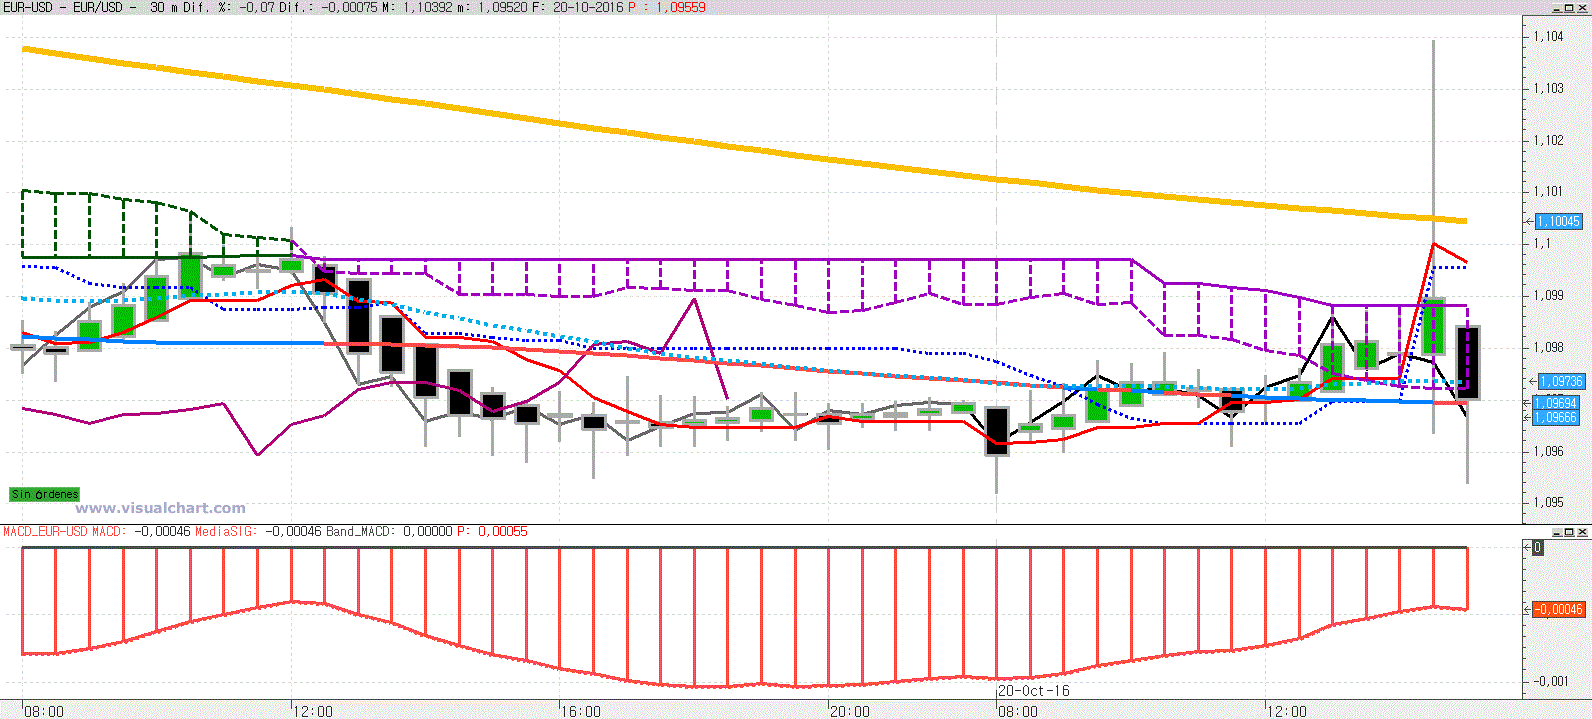Select the 1,09694 price tag on axis
The width and height of the screenshot is (1592, 719).
pyautogui.click(x=1555, y=404)
